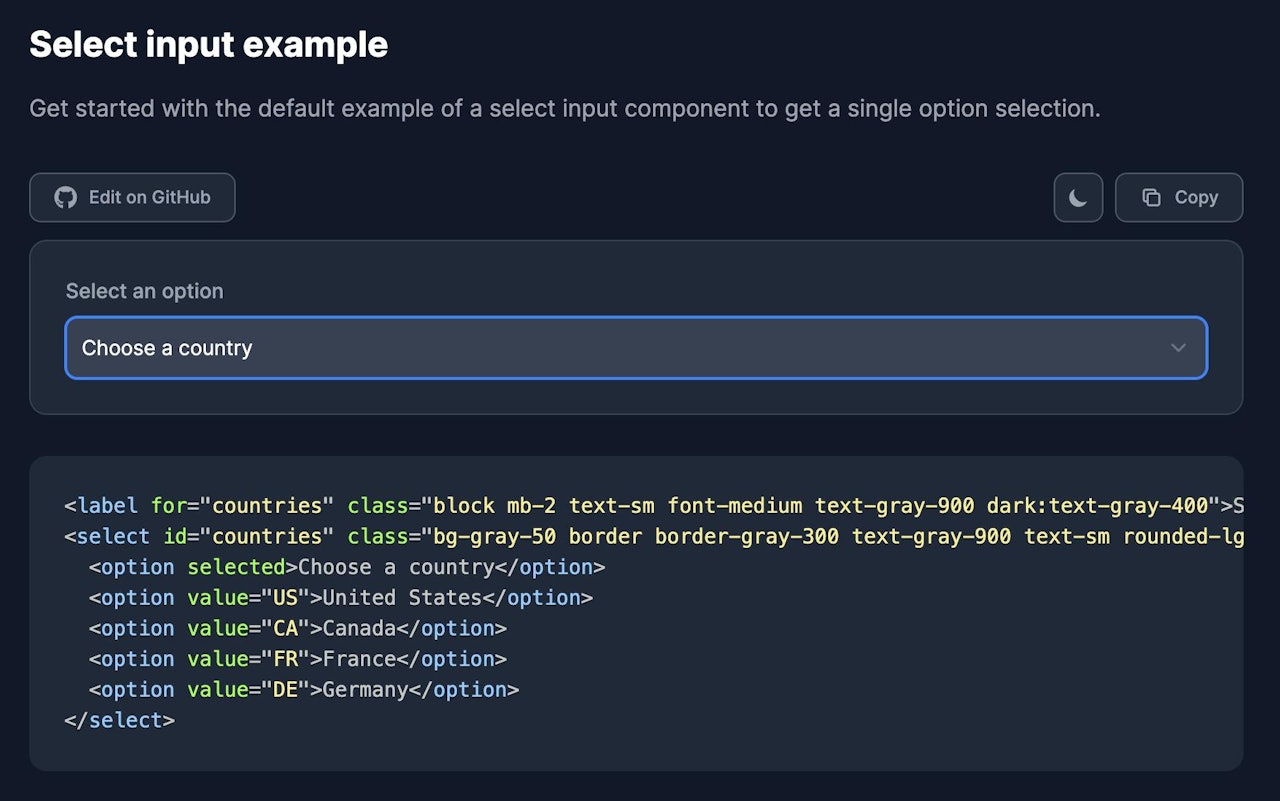
Task: Click the GitHub logo icon
Action: tap(65, 197)
